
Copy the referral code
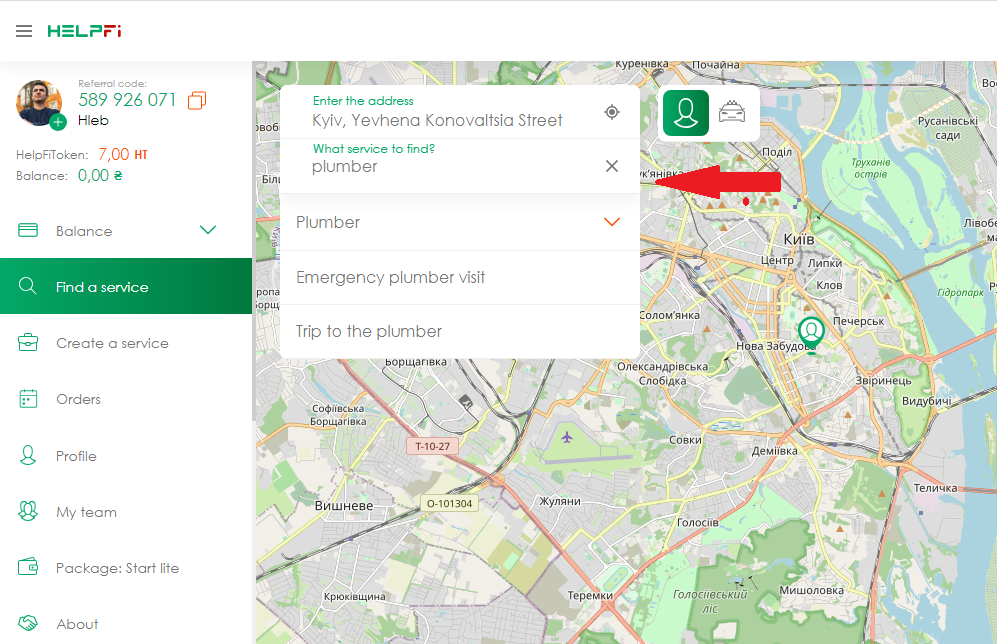click(197, 101)
